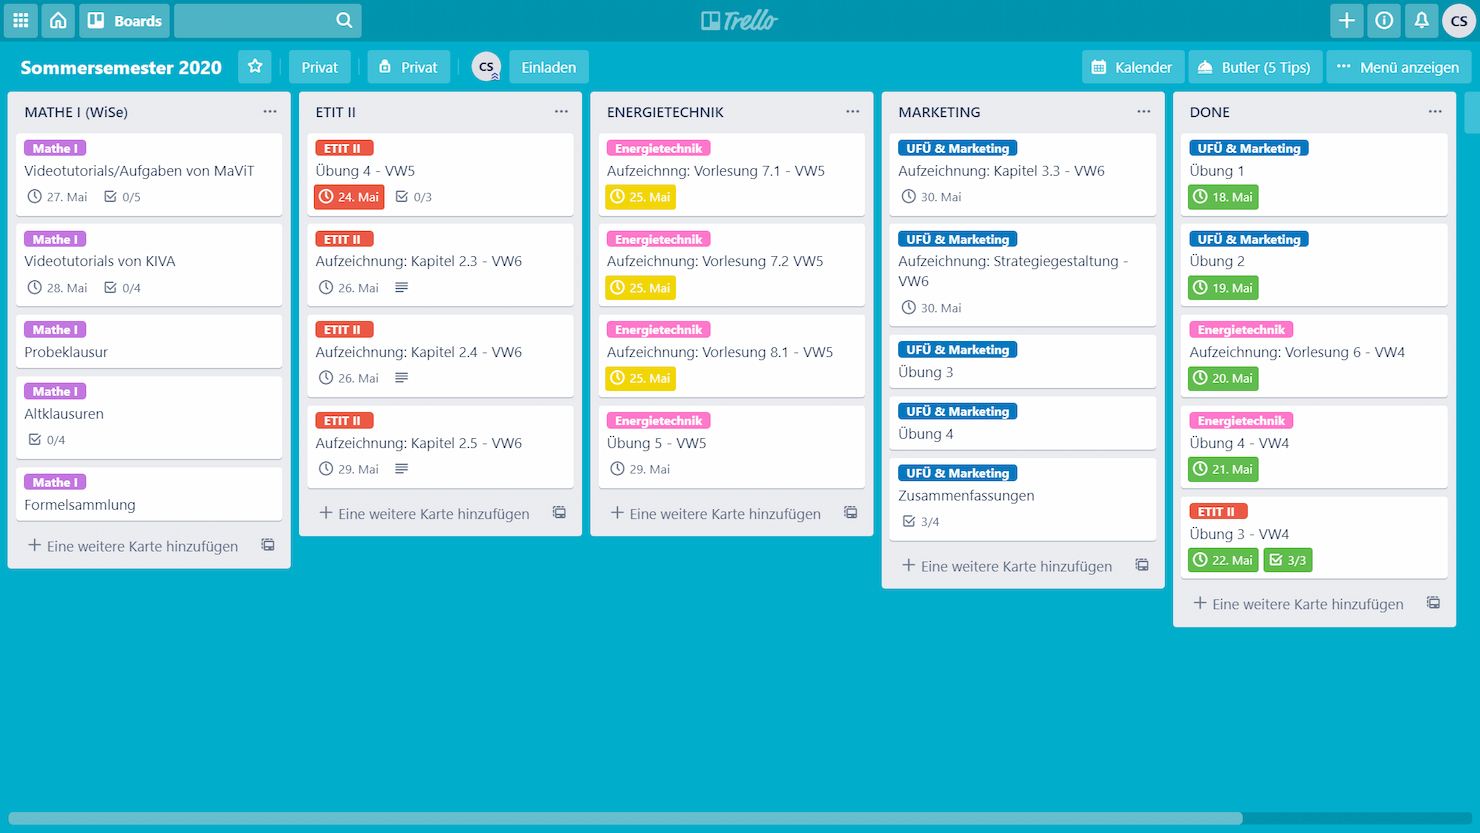Click 29. Mai due date on Übung 5 - VW5
Screen dimensions: 1480x833
(640, 469)
